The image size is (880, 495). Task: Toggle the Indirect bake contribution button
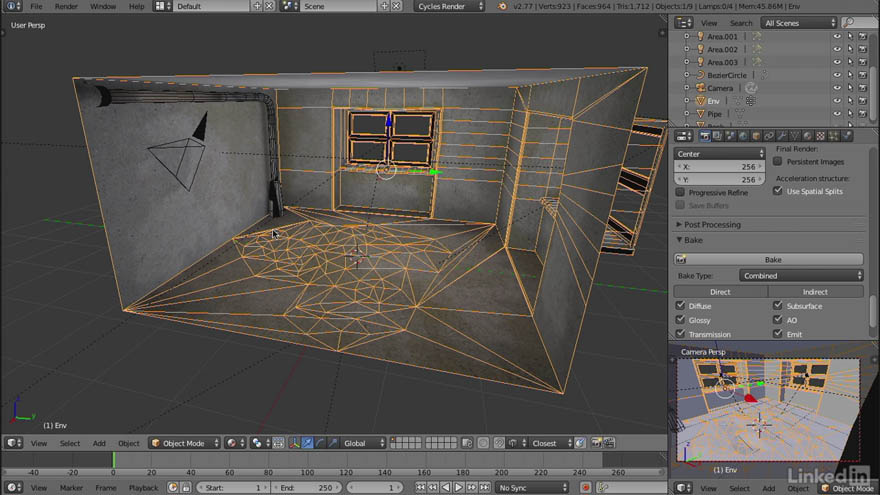[815, 292]
